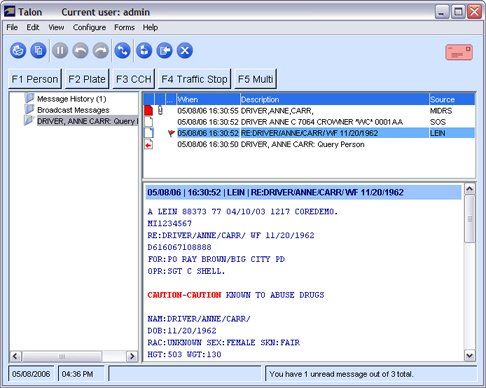Click the 05/08/2006 status bar date
This screenshot has width=486, height=388.
coord(31,374)
